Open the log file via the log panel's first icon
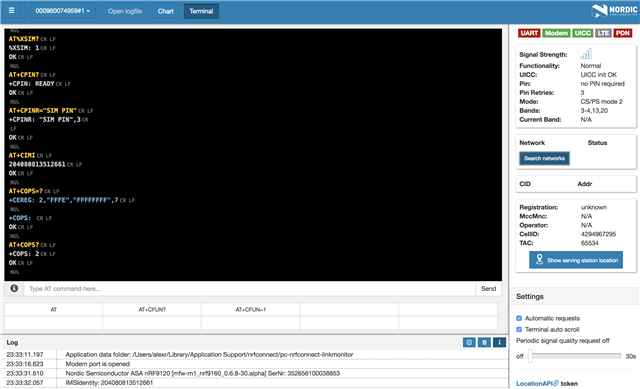Viewport: 640px width, 389px height. pos(469,342)
